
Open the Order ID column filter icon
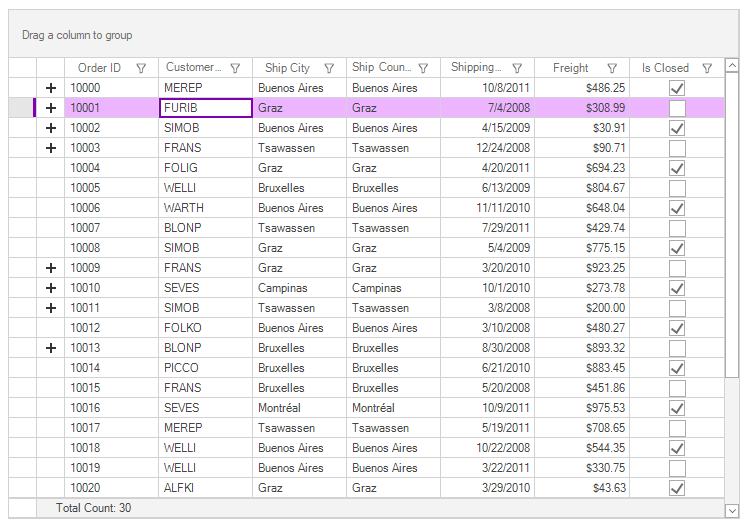pos(141,69)
